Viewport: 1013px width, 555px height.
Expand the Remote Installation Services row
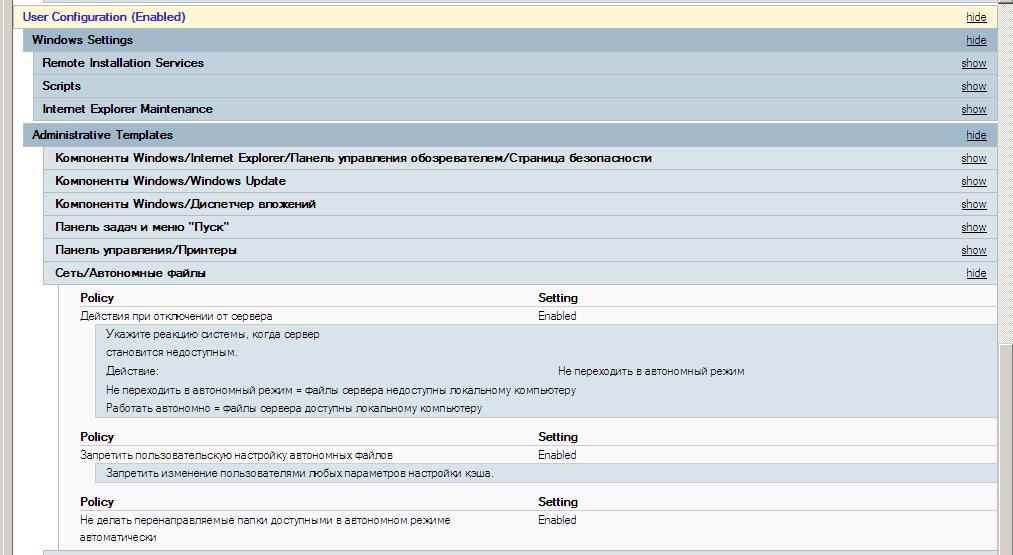click(x=515, y=63)
